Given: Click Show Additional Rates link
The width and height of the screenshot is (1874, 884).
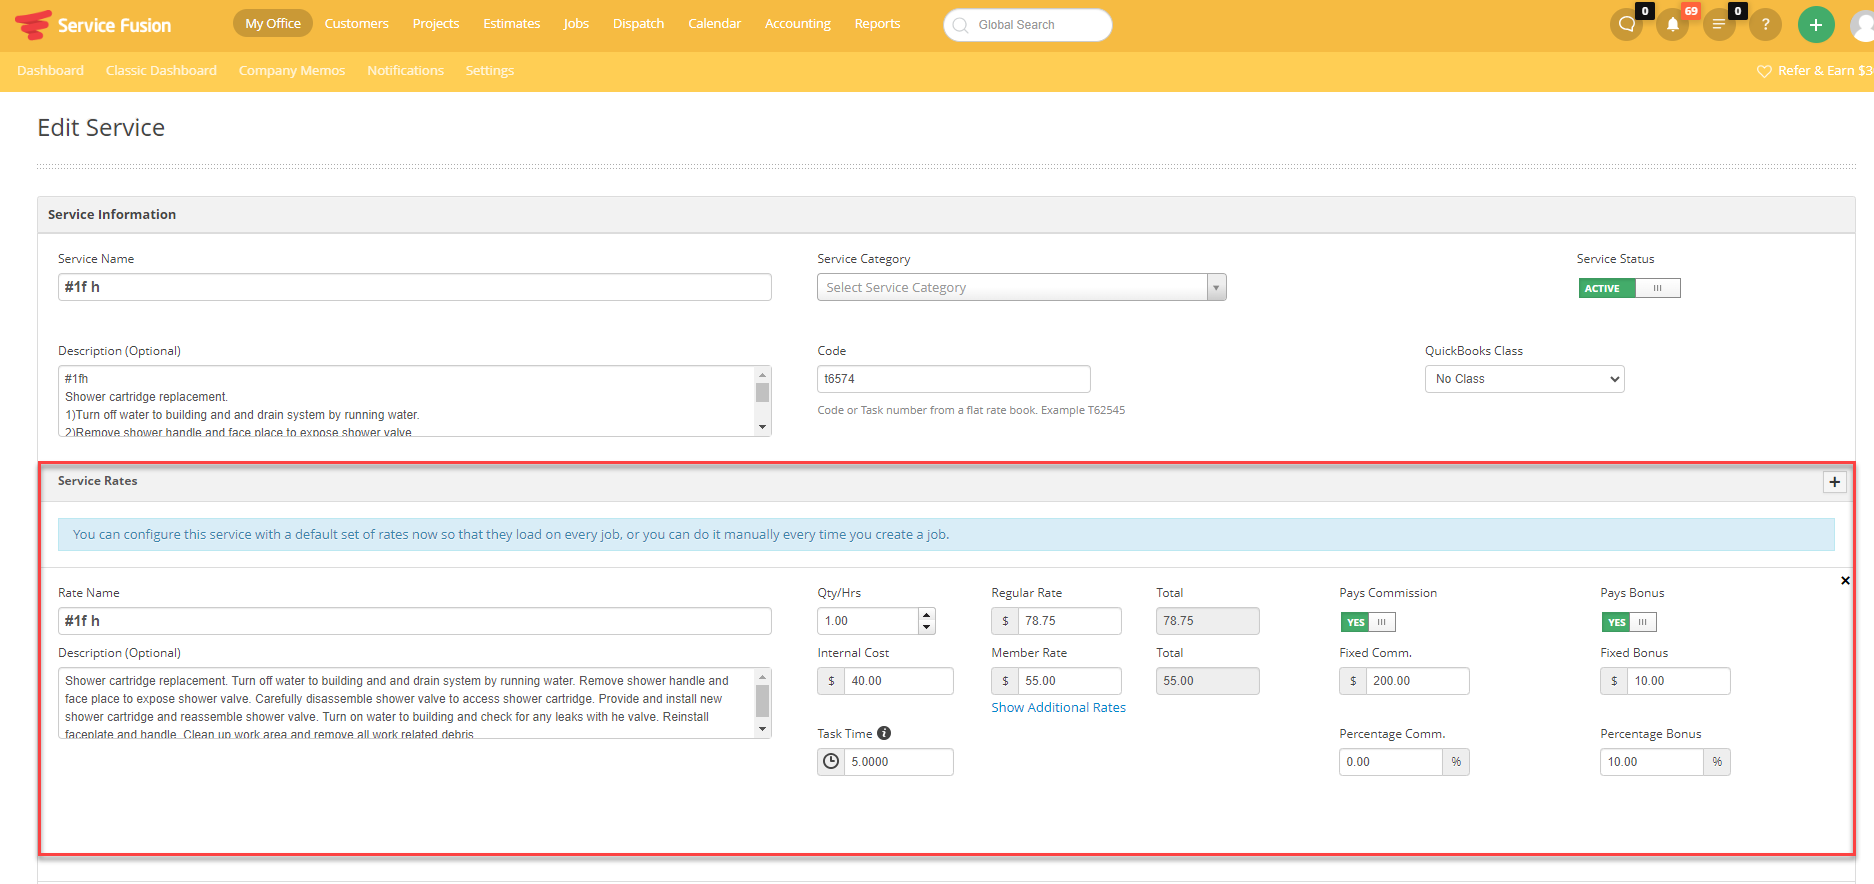Looking at the screenshot, I should click(1058, 708).
